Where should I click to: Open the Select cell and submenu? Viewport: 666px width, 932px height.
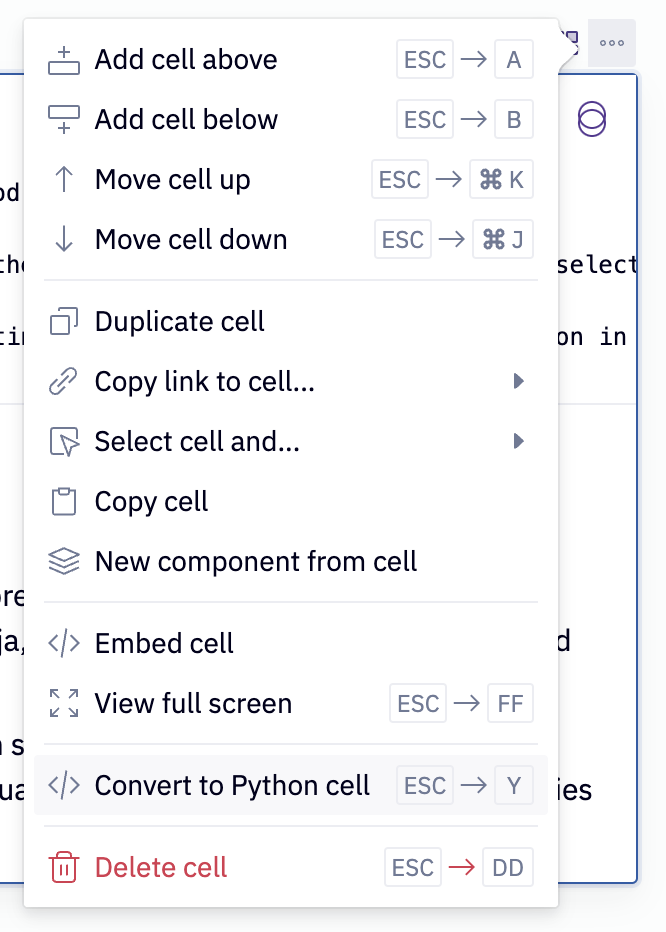(x=519, y=441)
